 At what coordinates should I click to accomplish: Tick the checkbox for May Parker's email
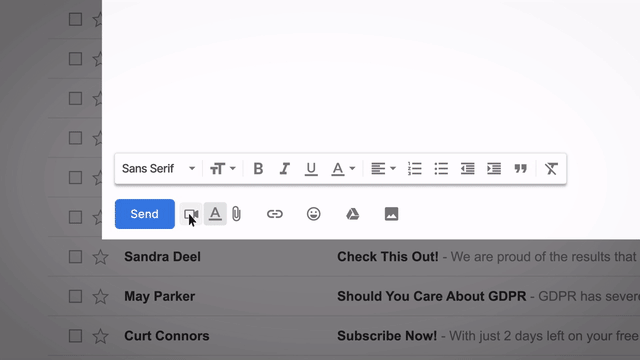(75, 296)
